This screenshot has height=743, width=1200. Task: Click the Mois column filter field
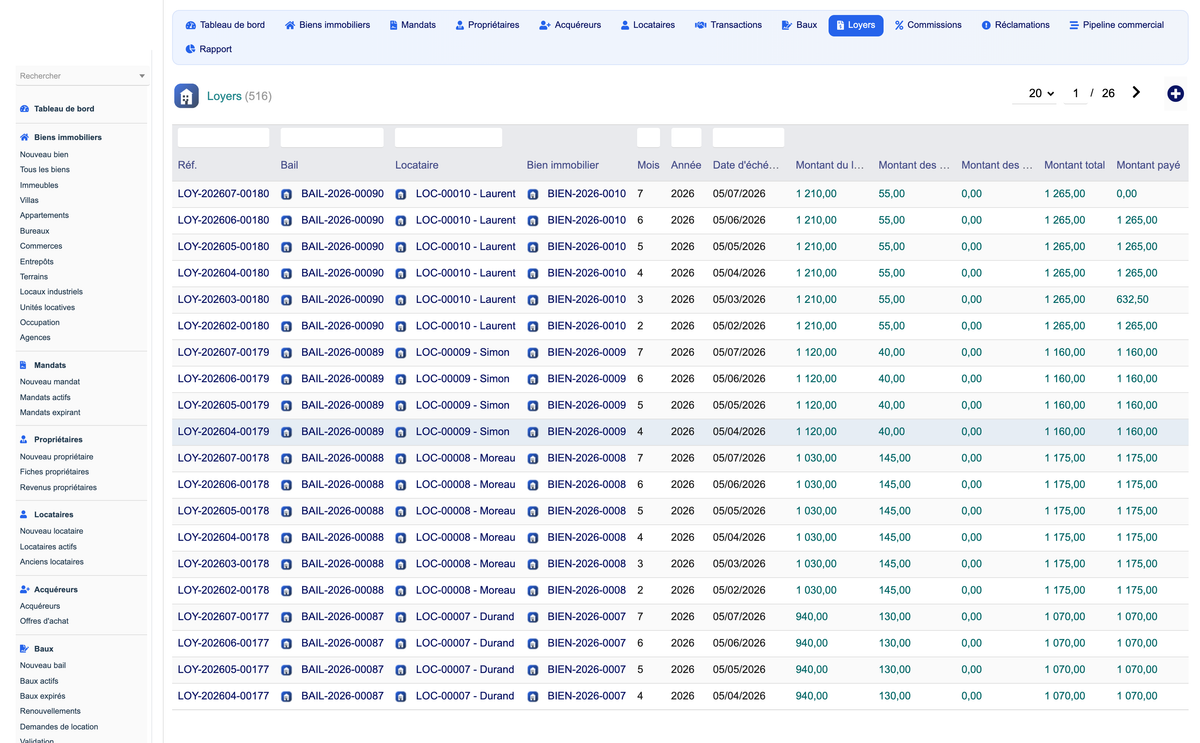(x=648, y=138)
